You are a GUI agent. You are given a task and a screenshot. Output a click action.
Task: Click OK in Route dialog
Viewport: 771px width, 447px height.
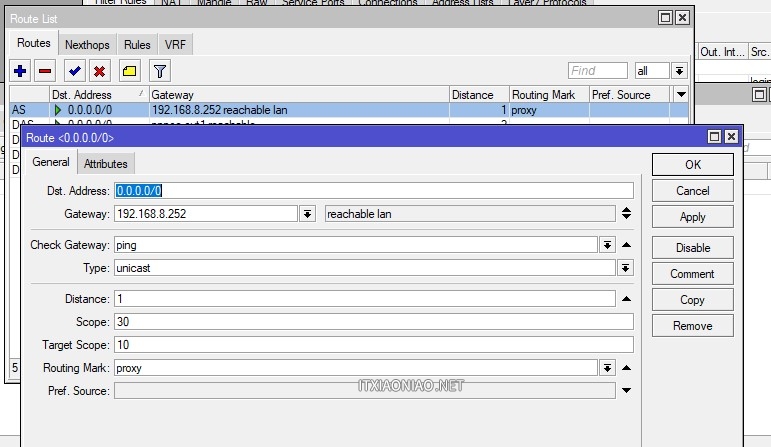pos(693,165)
